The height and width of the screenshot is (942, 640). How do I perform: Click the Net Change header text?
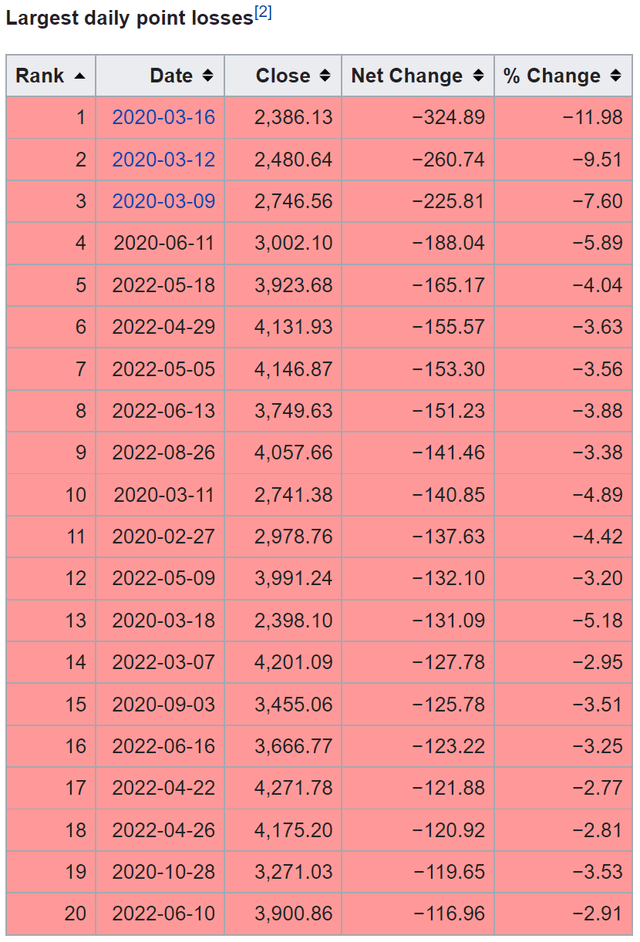(407, 76)
